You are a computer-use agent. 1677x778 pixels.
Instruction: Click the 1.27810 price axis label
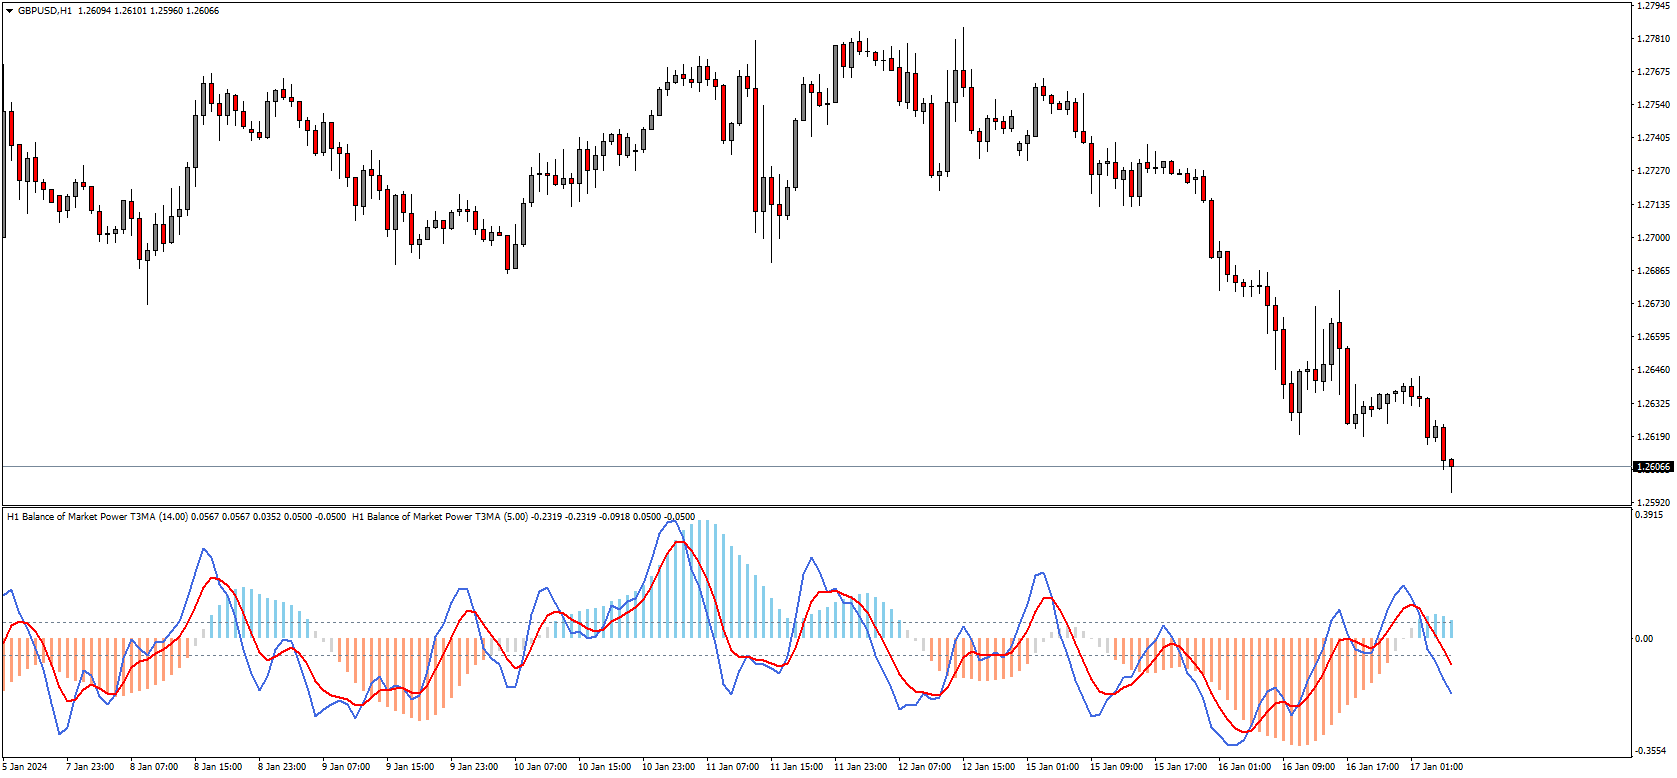pyautogui.click(x=1653, y=39)
